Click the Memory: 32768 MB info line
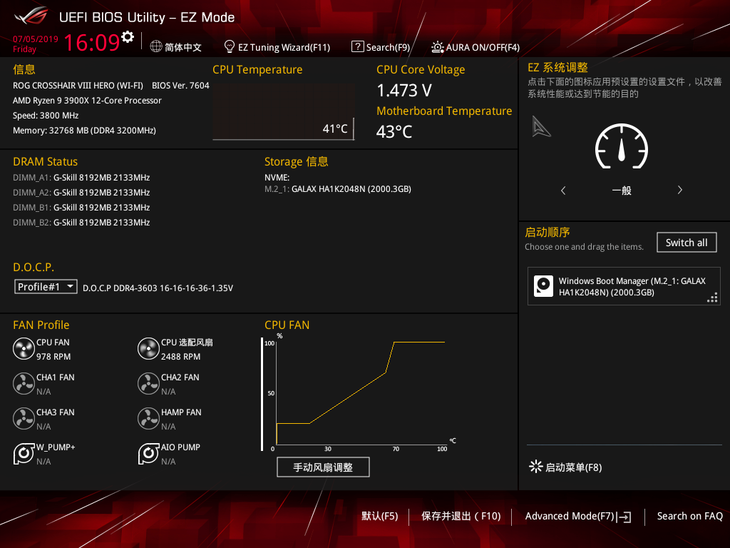 (x=84, y=130)
